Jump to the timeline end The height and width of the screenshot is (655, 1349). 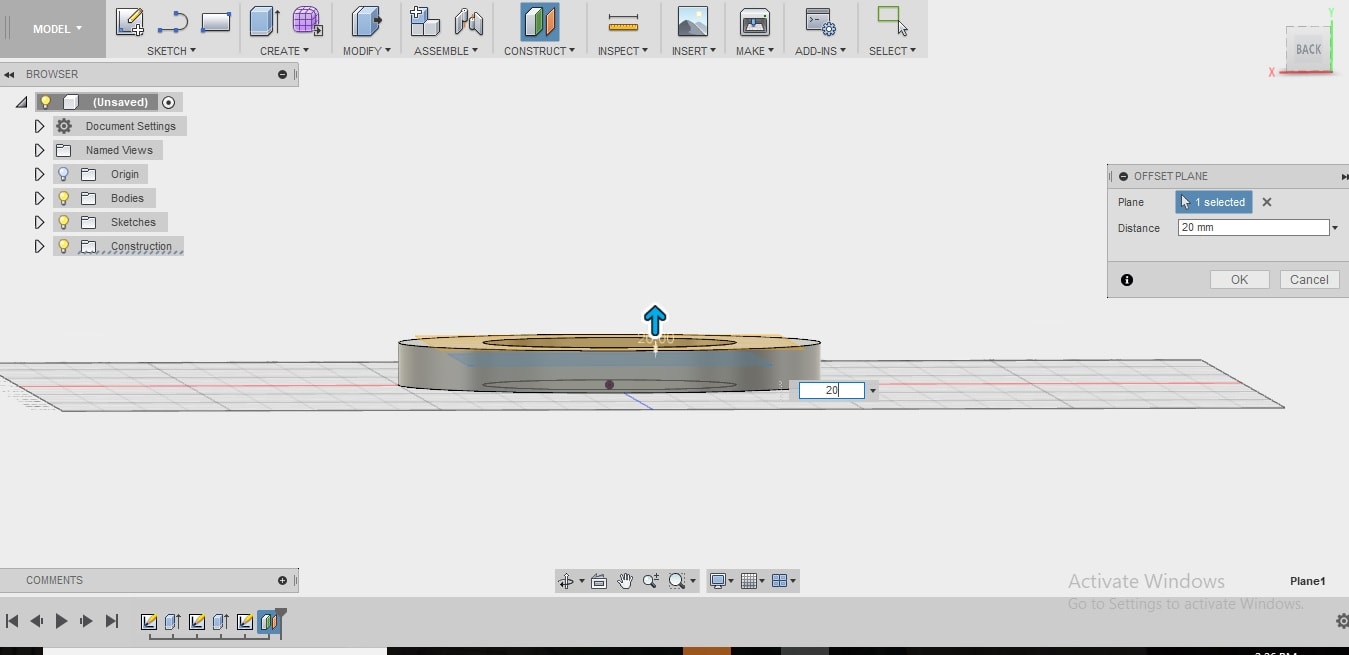click(x=111, y=621)
